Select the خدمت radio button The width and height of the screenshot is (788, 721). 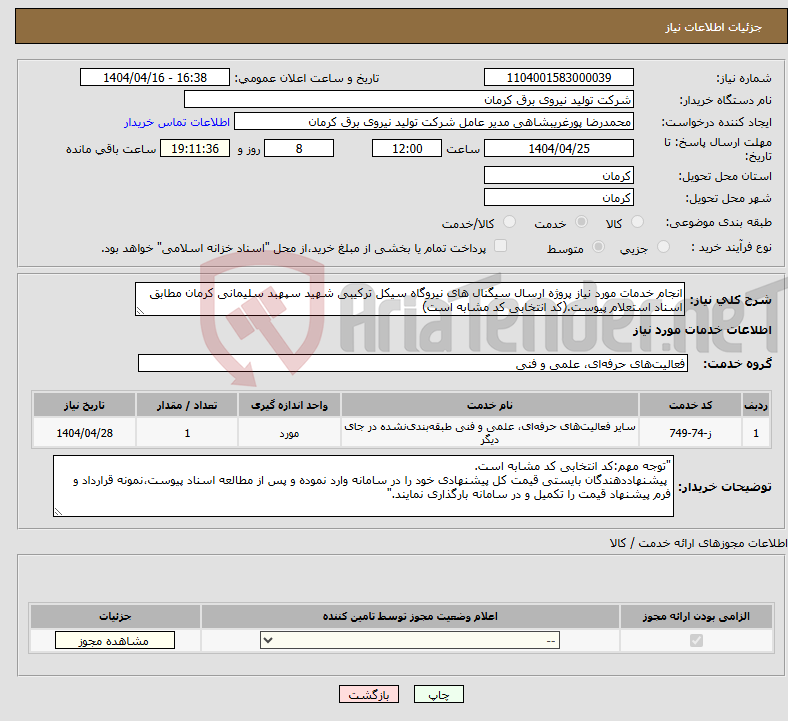tap(581, 222)
